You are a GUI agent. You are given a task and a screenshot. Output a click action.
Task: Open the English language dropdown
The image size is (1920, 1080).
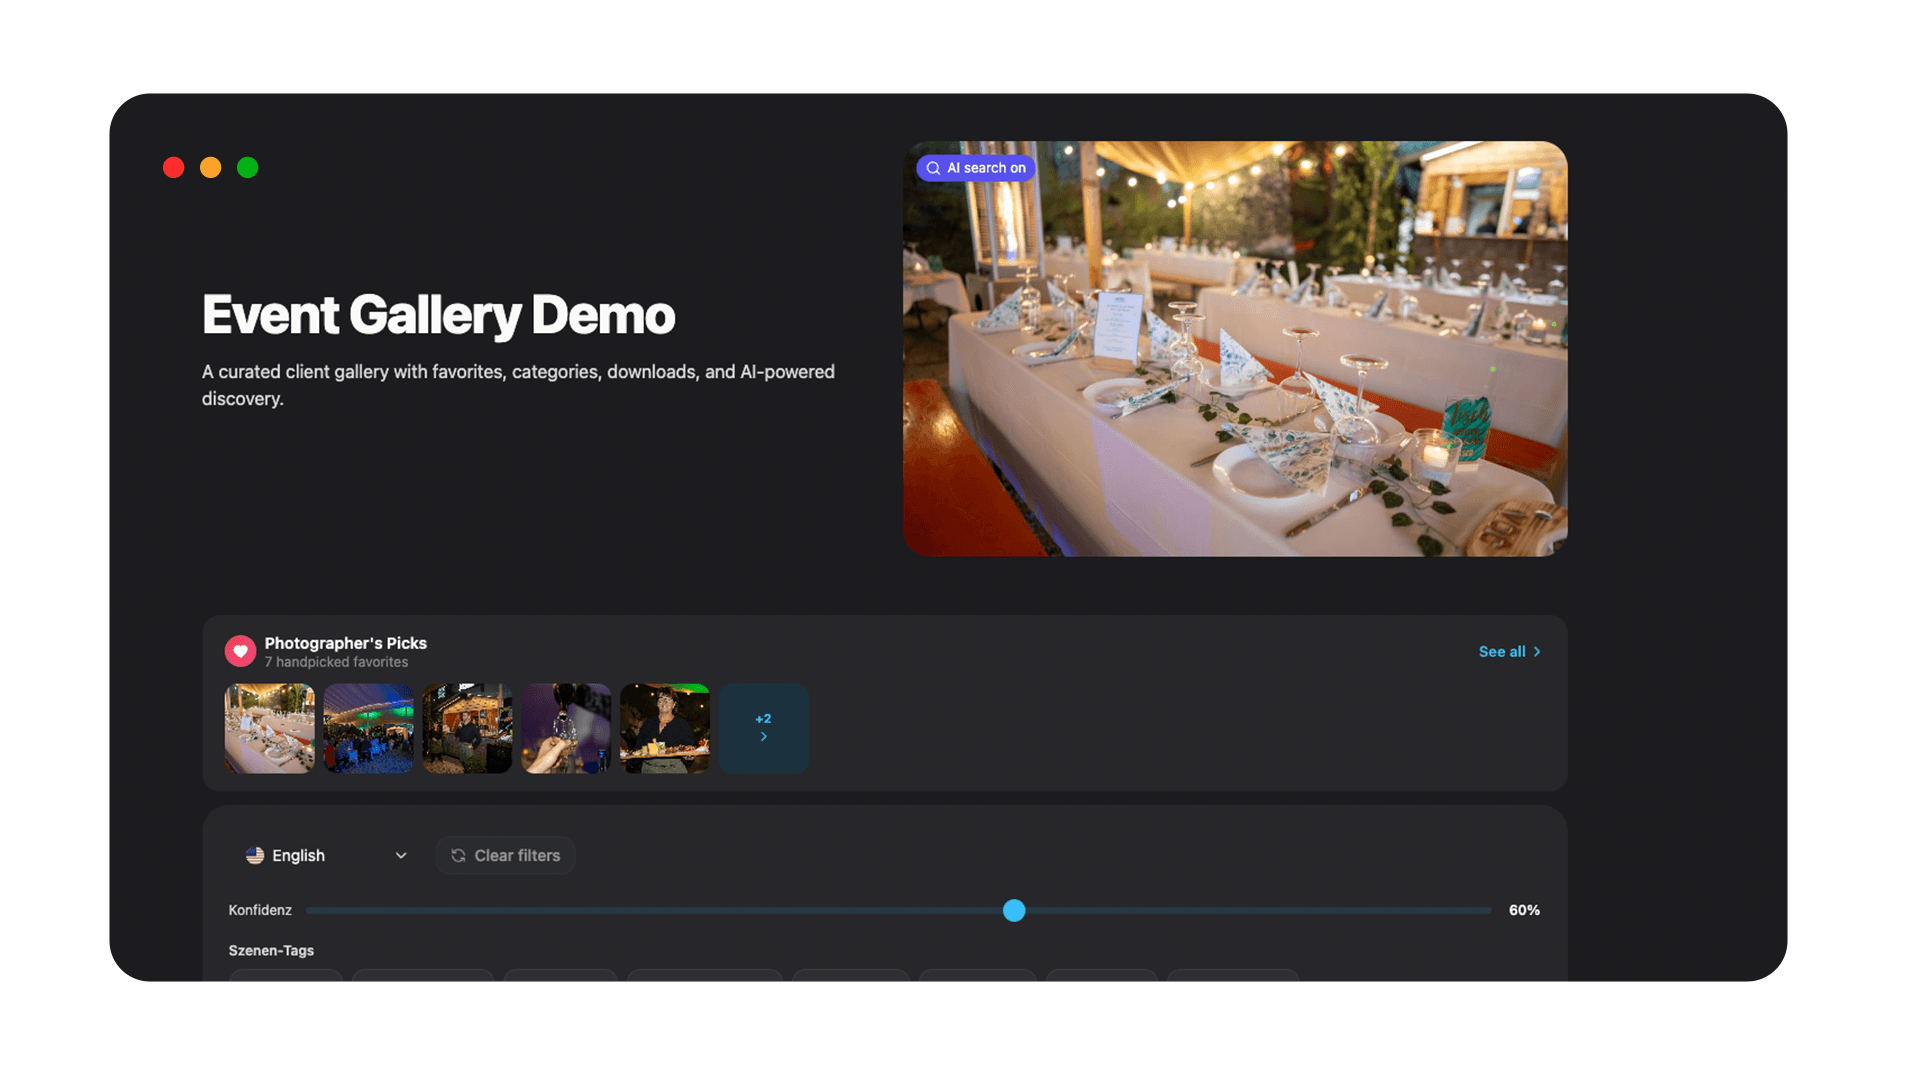coord(327,856)
